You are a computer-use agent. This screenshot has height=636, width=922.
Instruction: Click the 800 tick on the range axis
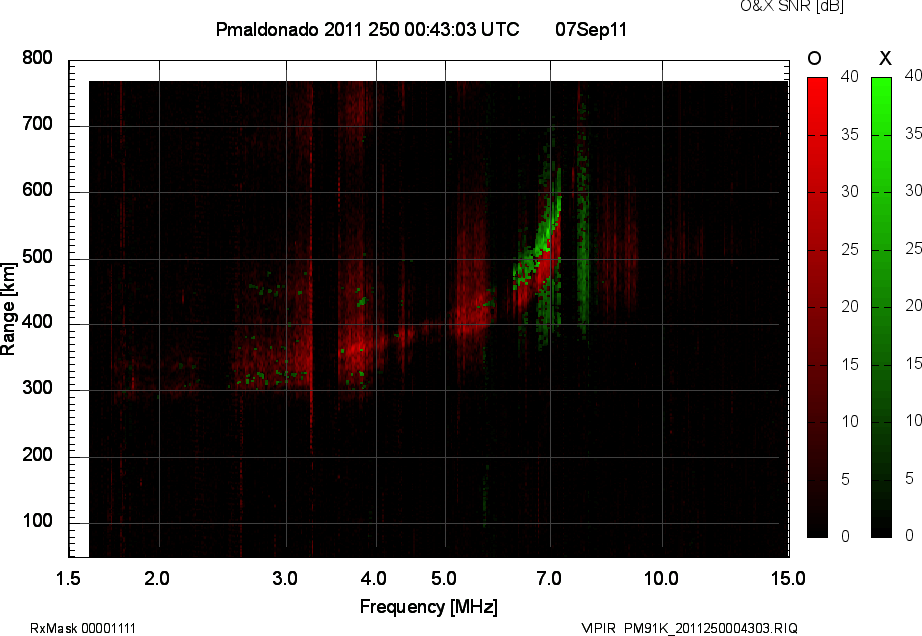point(37,58)
